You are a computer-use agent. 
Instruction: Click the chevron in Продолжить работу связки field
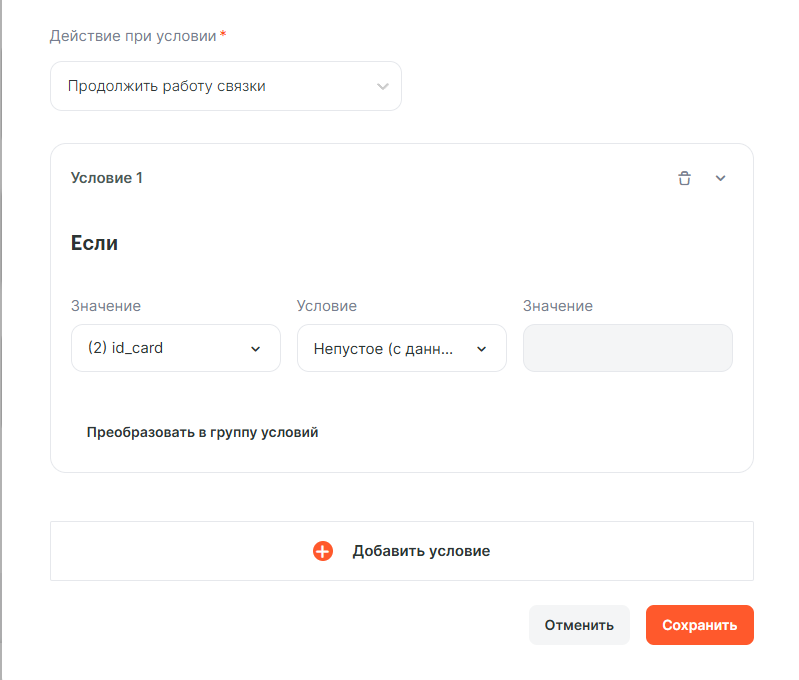point(382,86)
